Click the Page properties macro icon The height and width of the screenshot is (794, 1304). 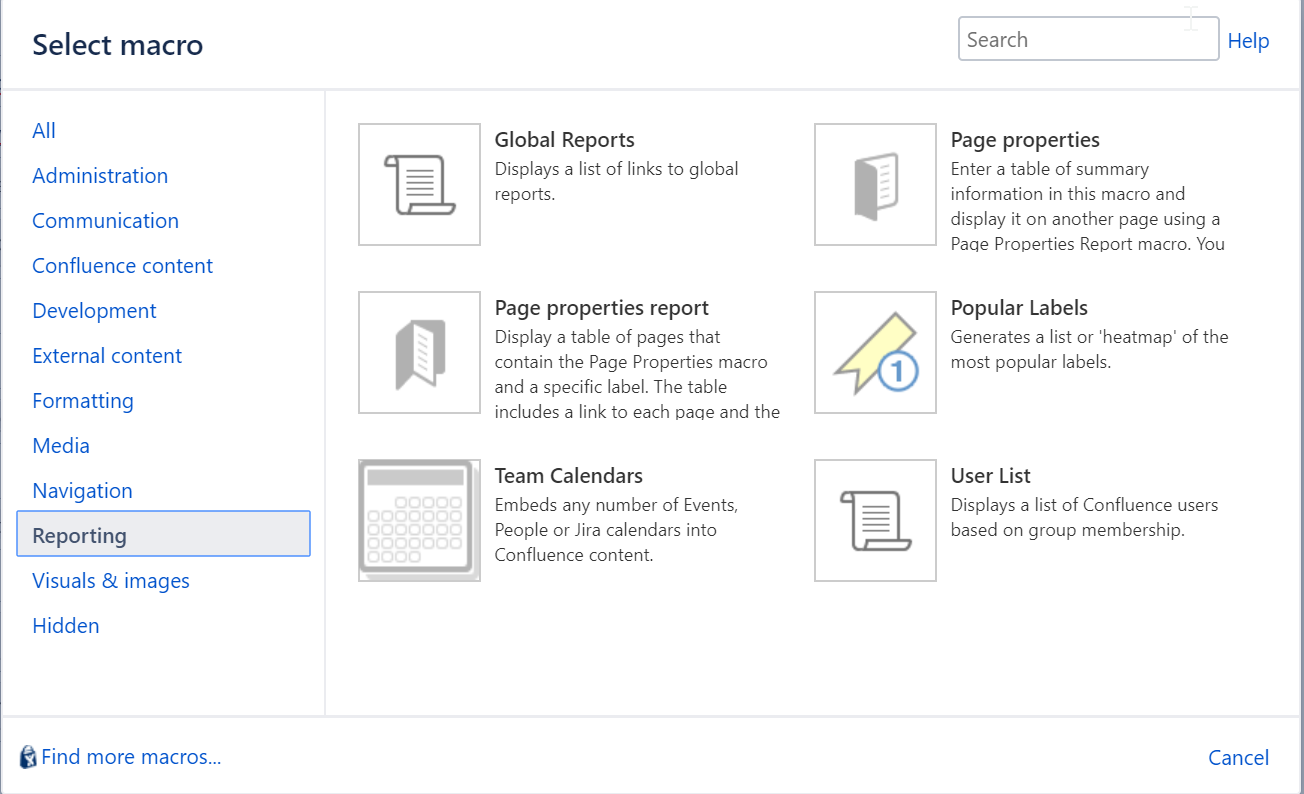875,184
